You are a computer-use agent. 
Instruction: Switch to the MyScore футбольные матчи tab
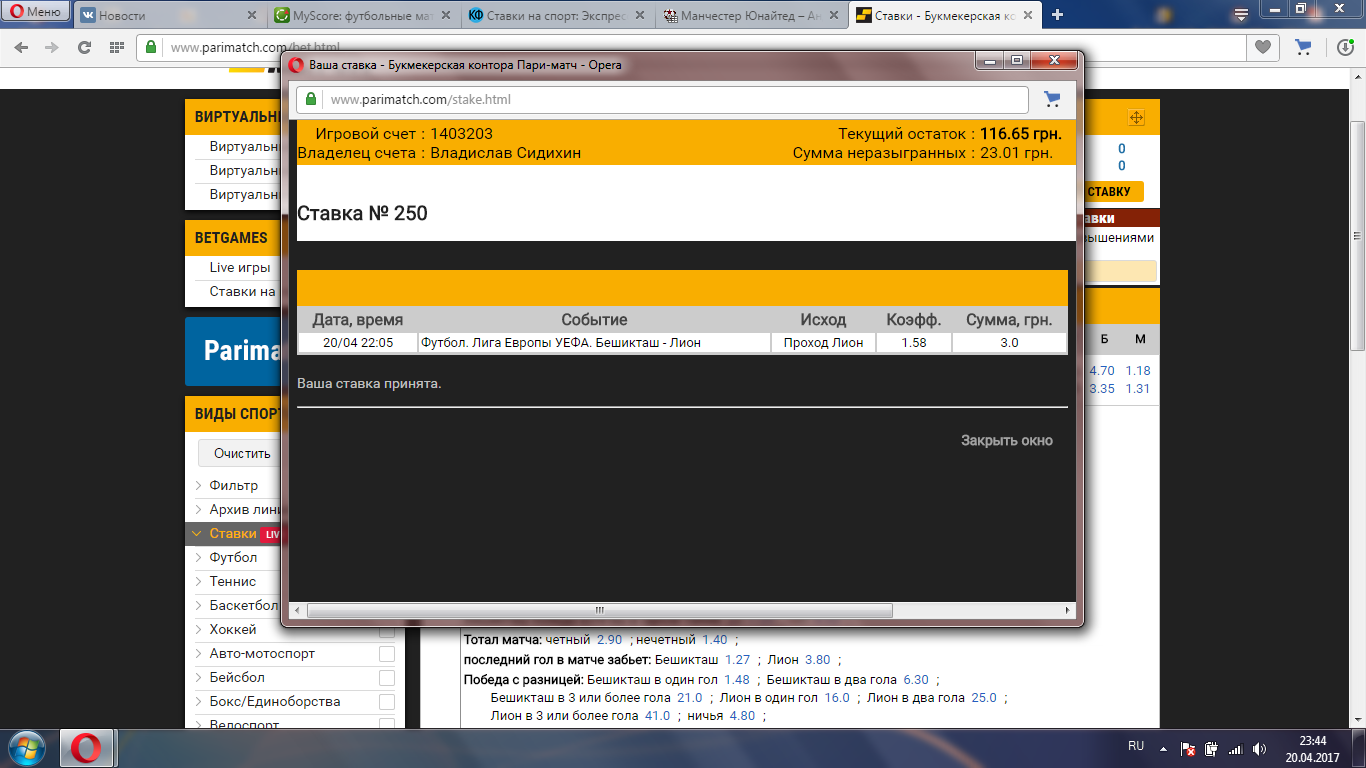(x=364, y=15)
